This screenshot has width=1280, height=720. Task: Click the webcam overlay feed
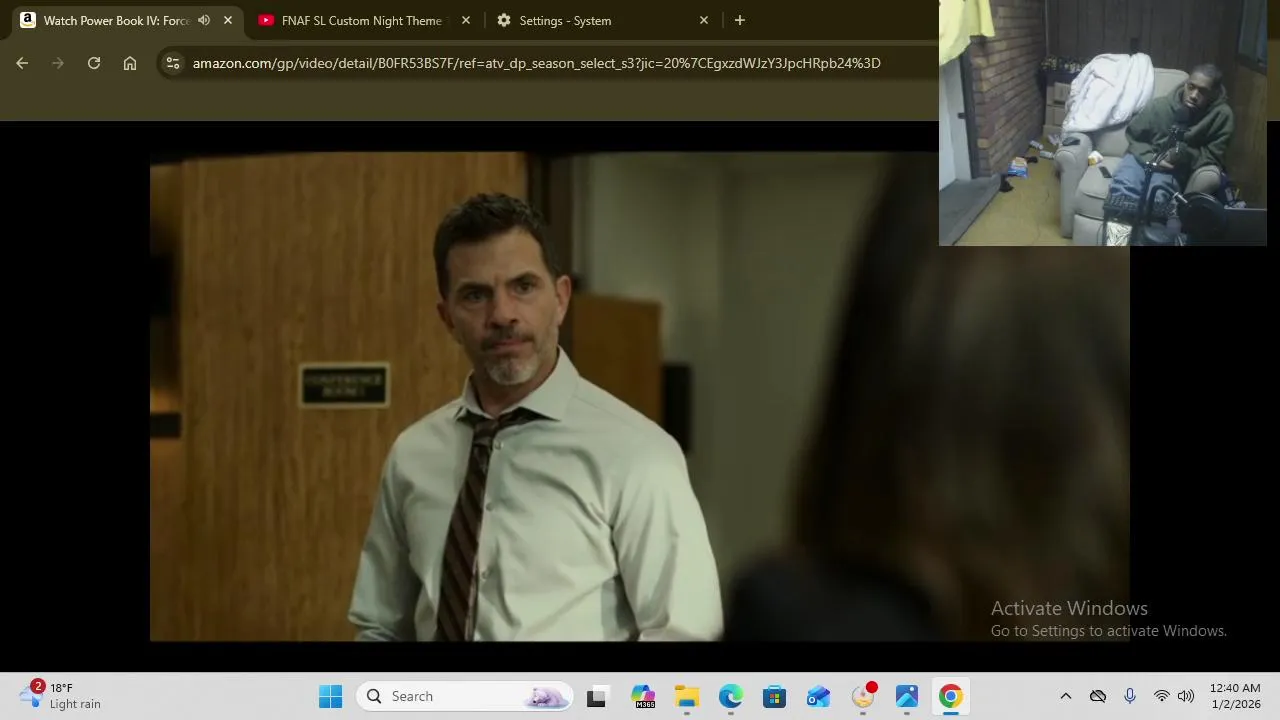1103,122
